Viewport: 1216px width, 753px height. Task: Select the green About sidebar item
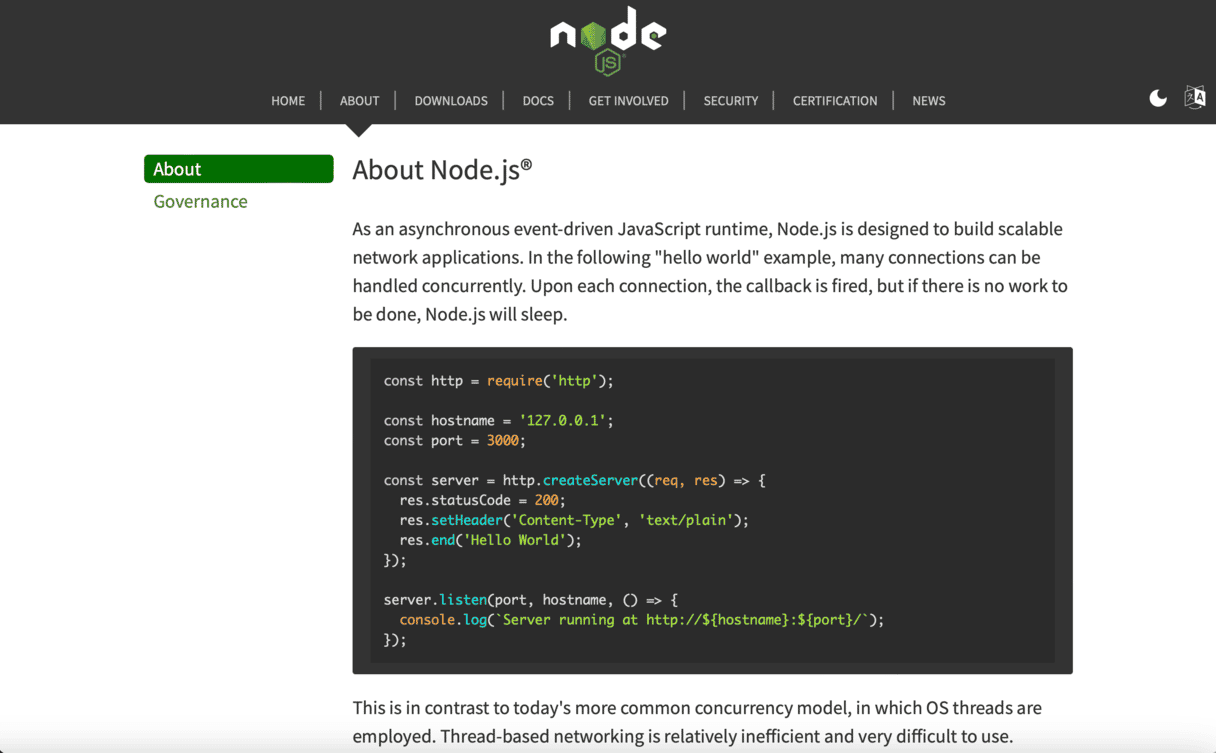238,169
